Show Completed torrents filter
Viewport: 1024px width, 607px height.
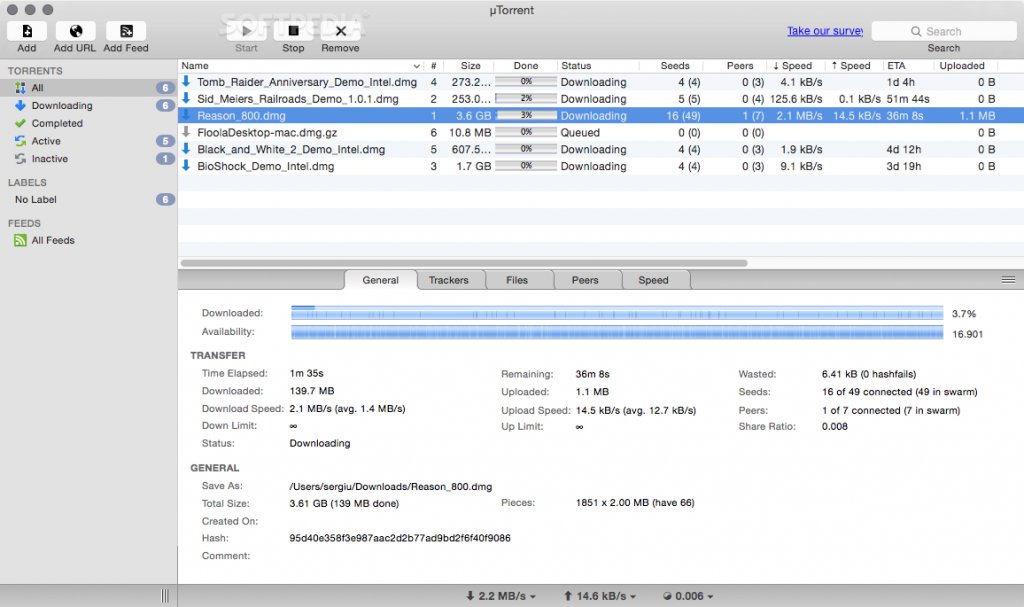pos(89,123)
